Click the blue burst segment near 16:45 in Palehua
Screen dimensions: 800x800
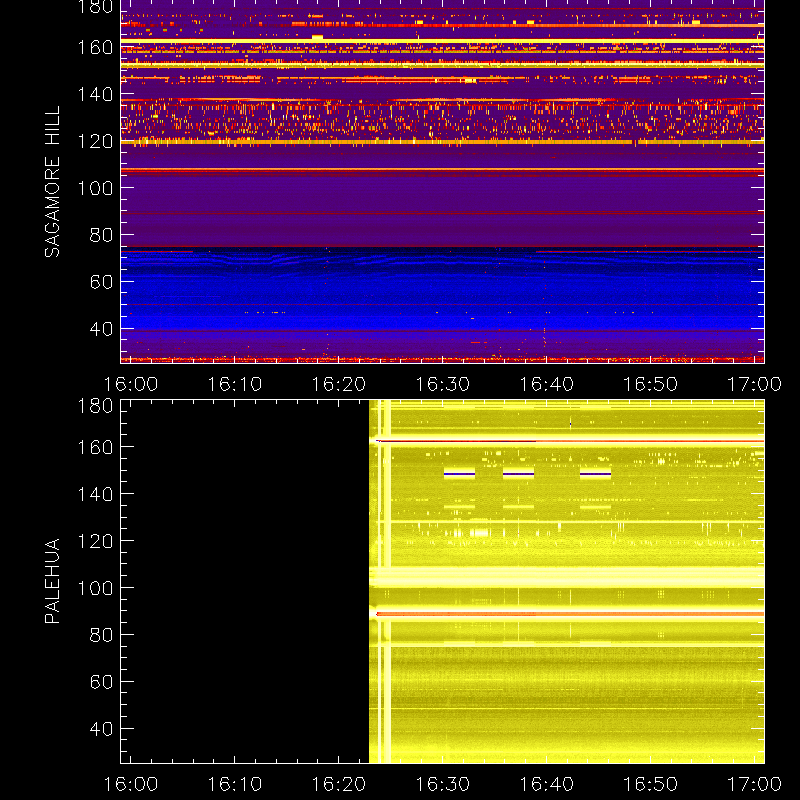tap(595, 474)
